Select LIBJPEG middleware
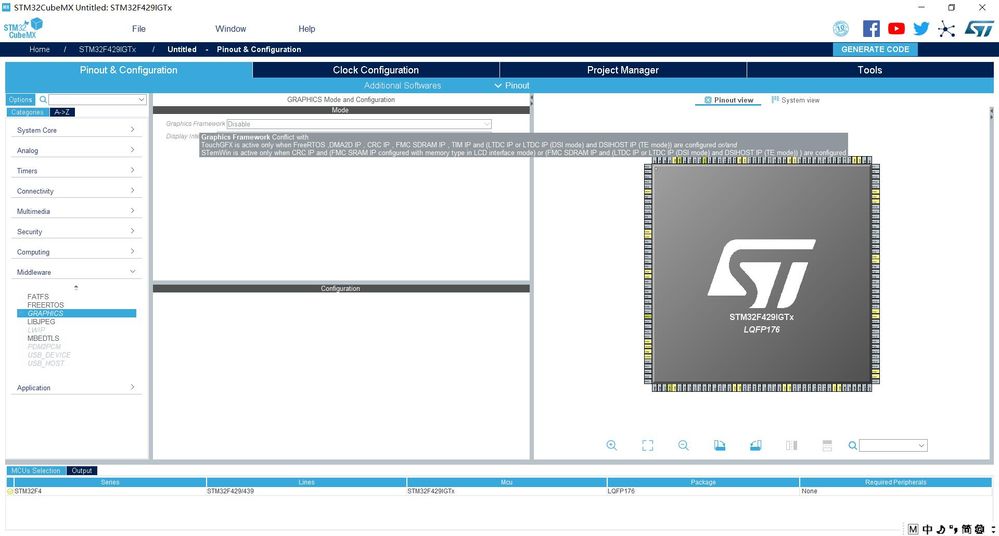The image size is (999, 536). tap(41, 321)
